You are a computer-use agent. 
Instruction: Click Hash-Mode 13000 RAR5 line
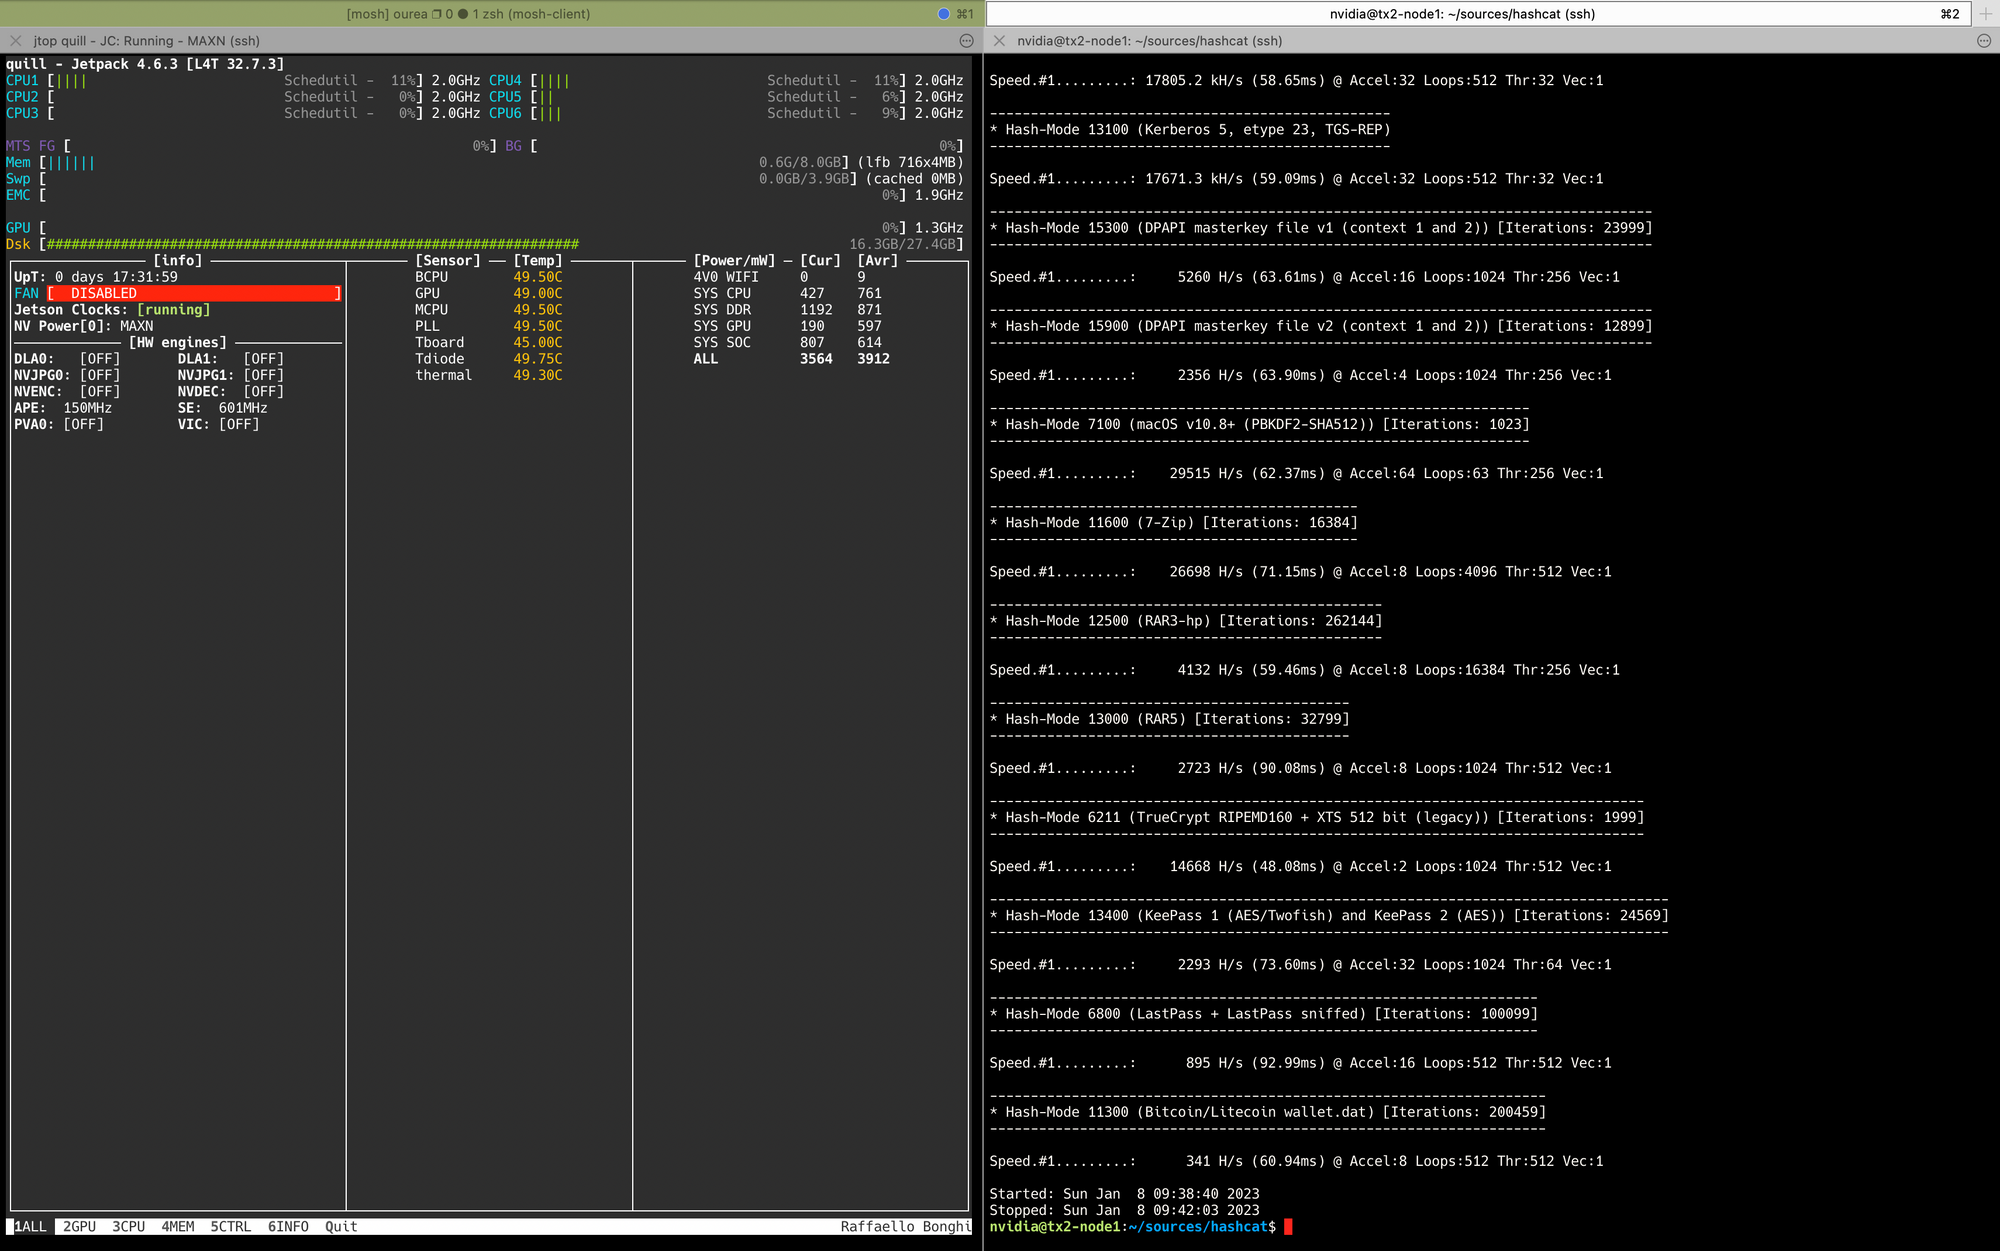click(x=1169, y=719)
